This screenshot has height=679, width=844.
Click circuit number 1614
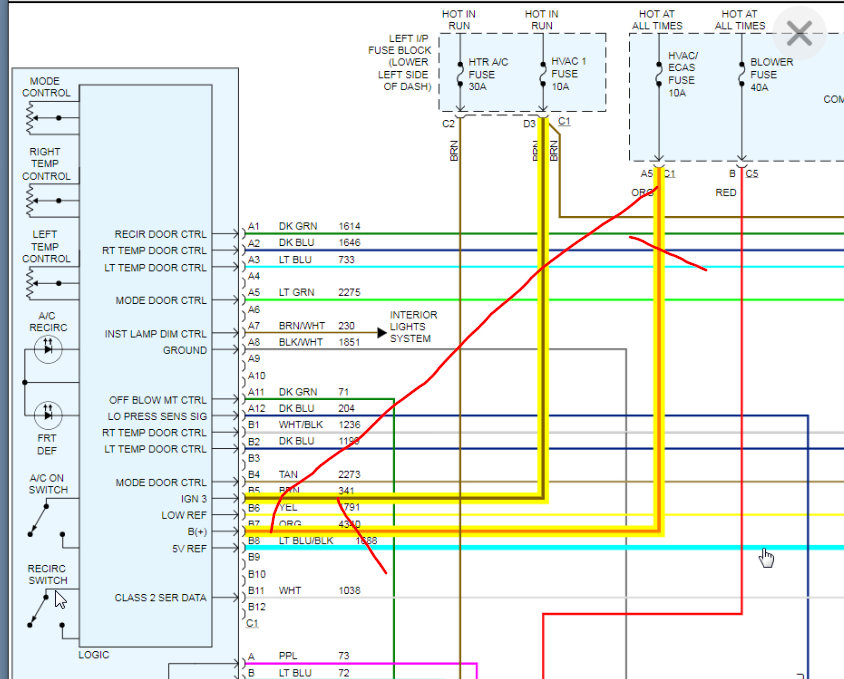tap(349, 226)
